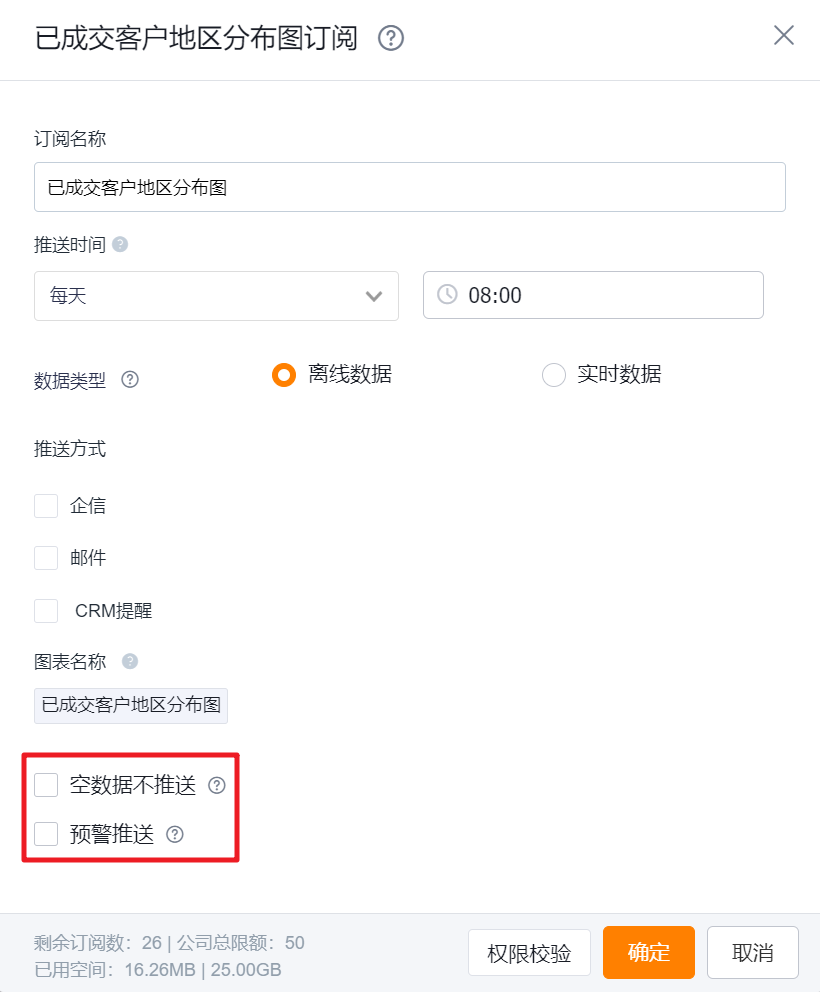Click help icon next to 空数据不推送
820x992 pixels.
point(217,786)
